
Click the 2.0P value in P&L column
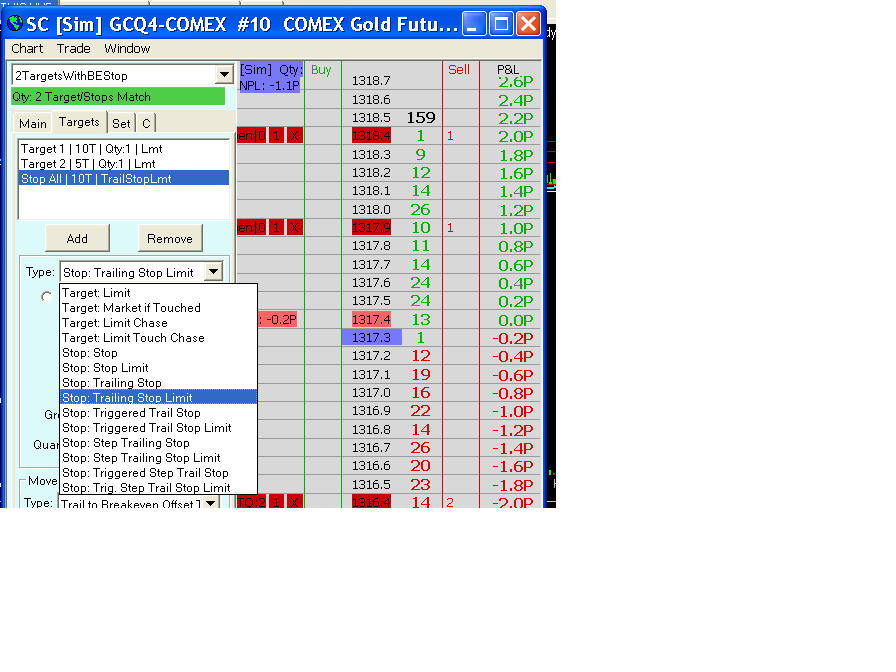click(515, 137)
